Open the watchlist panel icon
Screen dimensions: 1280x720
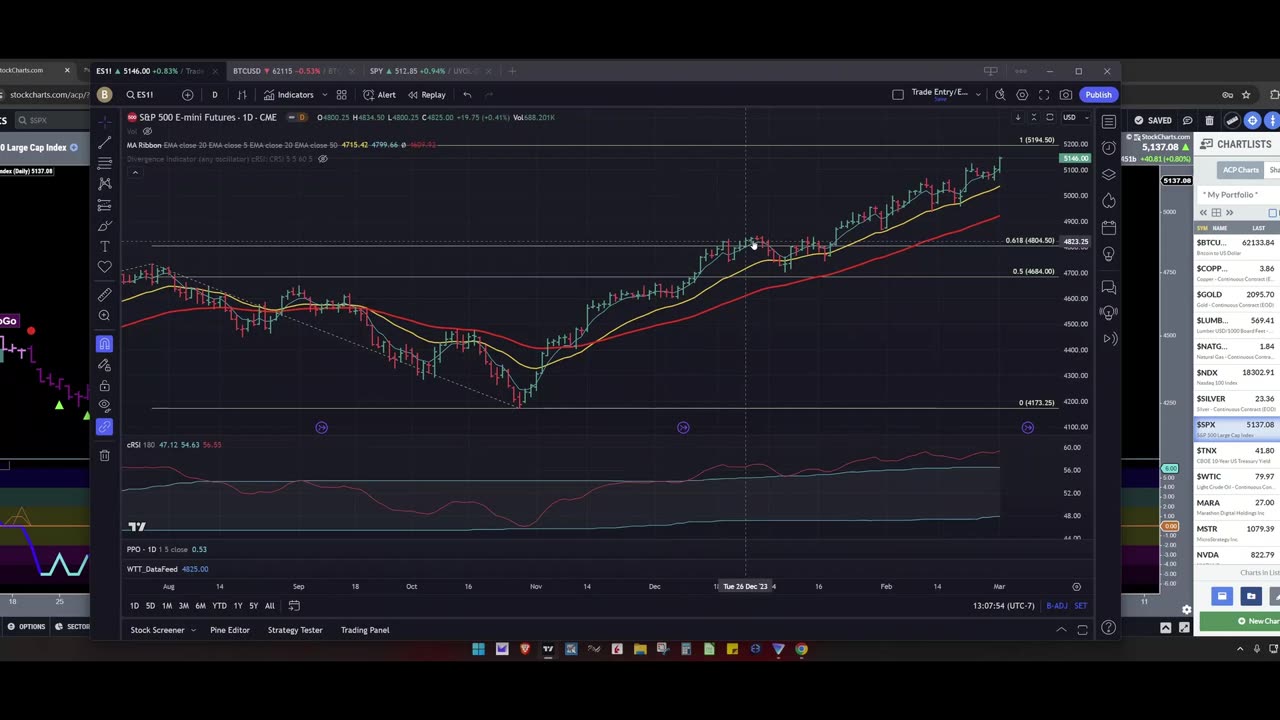pos(1108,121)
